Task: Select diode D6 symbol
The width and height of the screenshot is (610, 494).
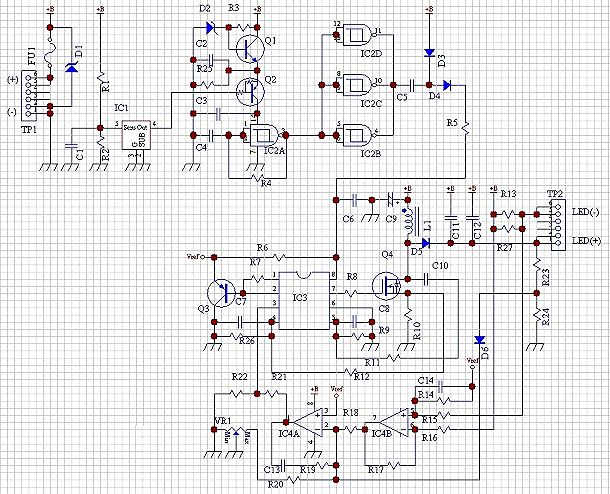Action: coord(480,340)
